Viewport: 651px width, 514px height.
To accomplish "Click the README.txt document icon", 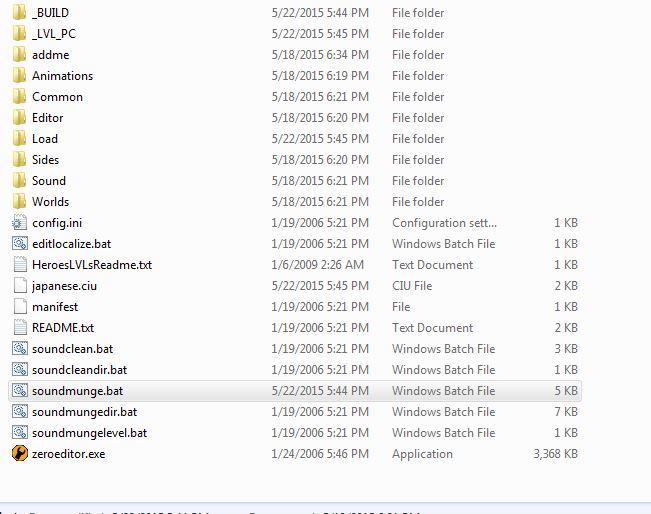I will 20,328.
